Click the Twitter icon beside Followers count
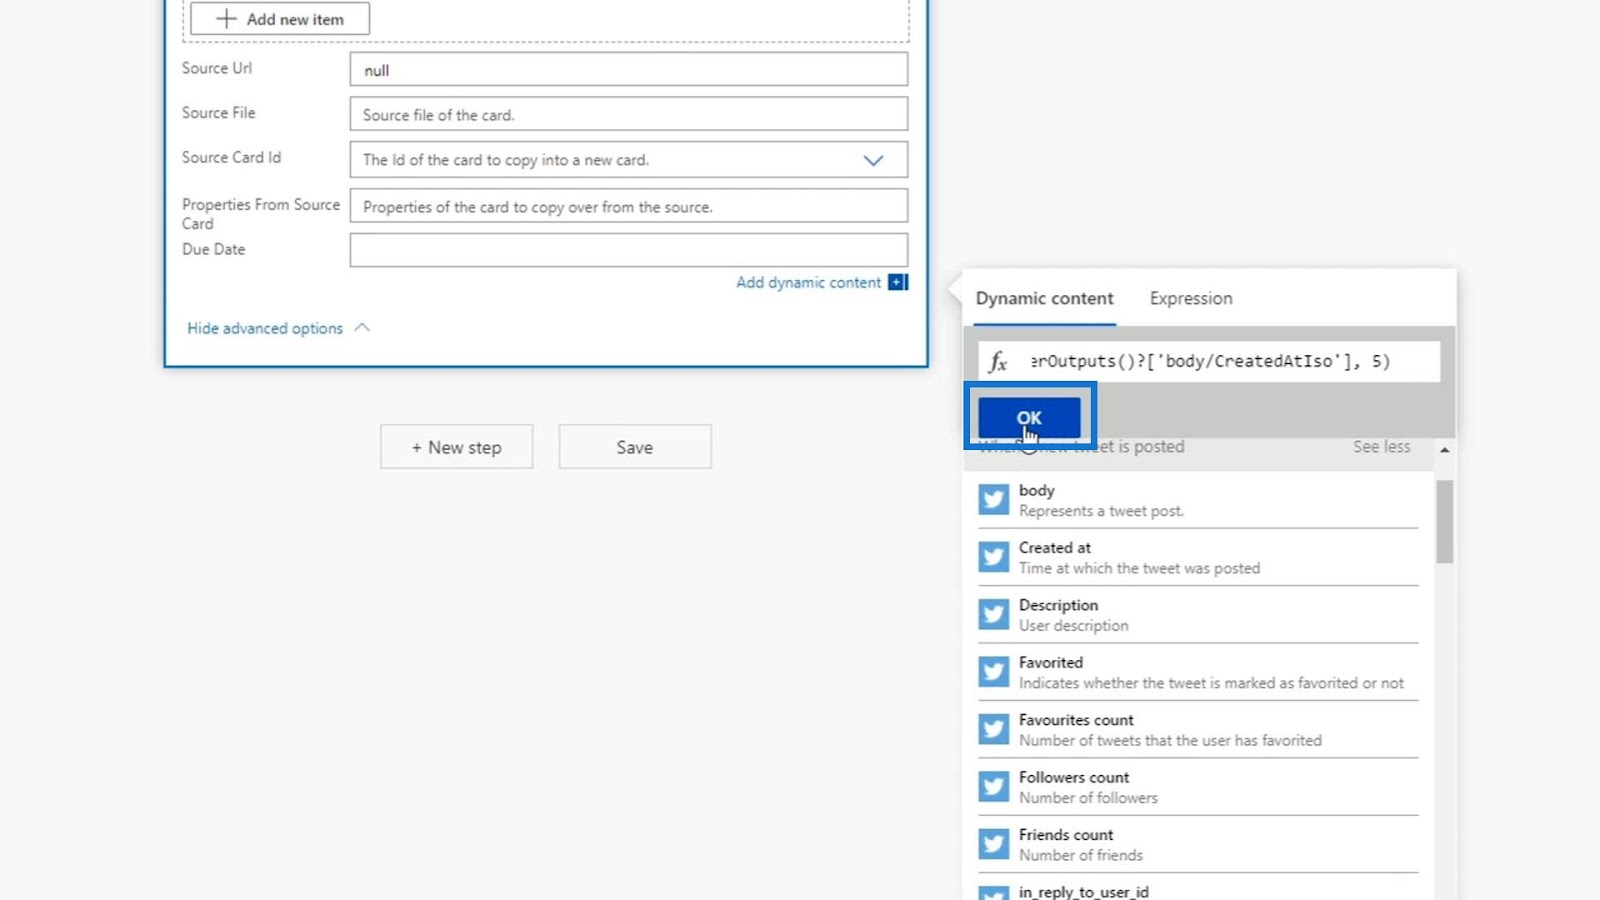 [993, 786]
